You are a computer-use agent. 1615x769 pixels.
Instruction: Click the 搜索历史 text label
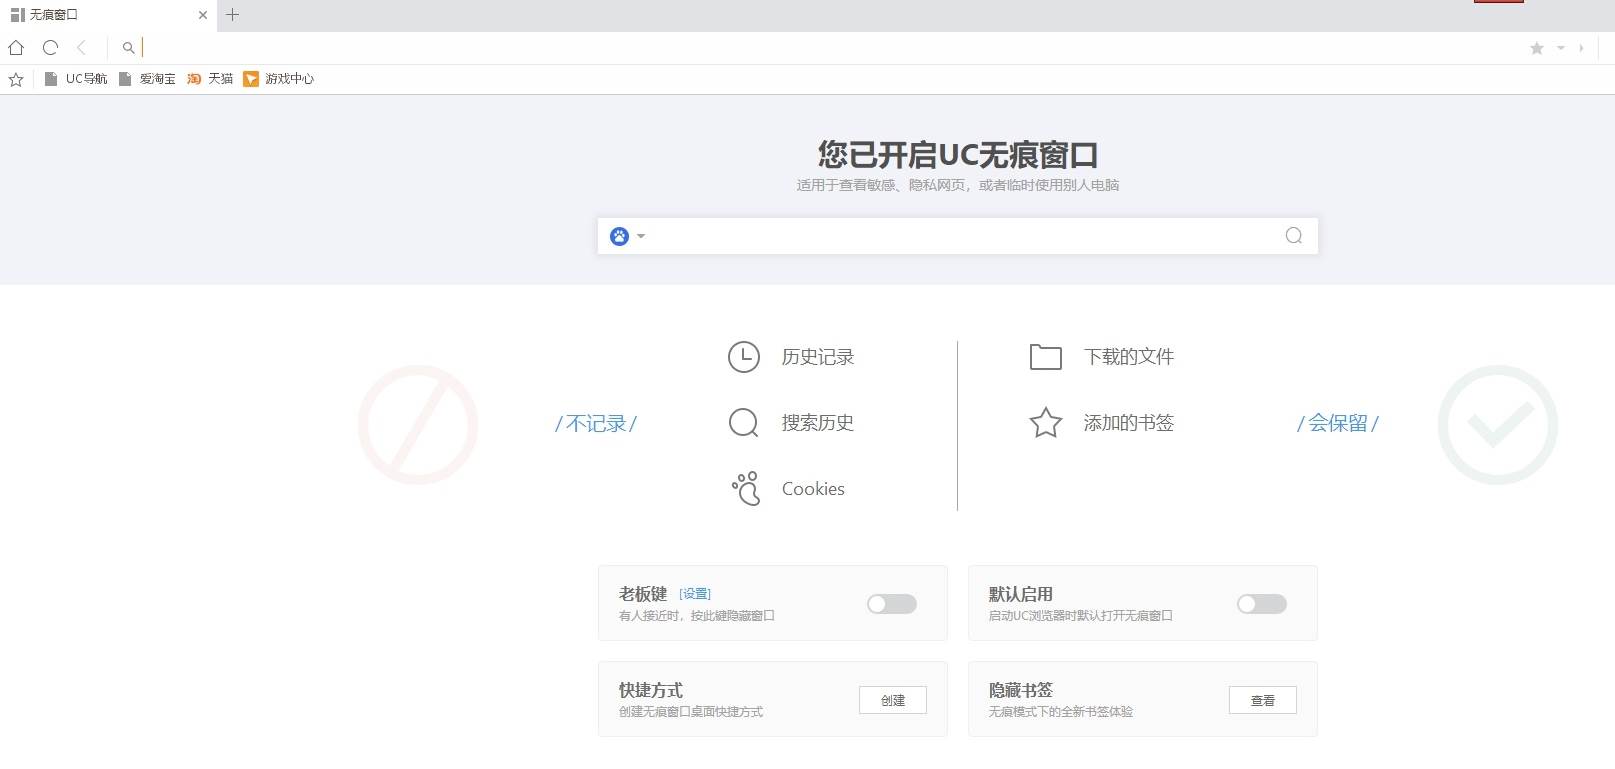(818, 423)
